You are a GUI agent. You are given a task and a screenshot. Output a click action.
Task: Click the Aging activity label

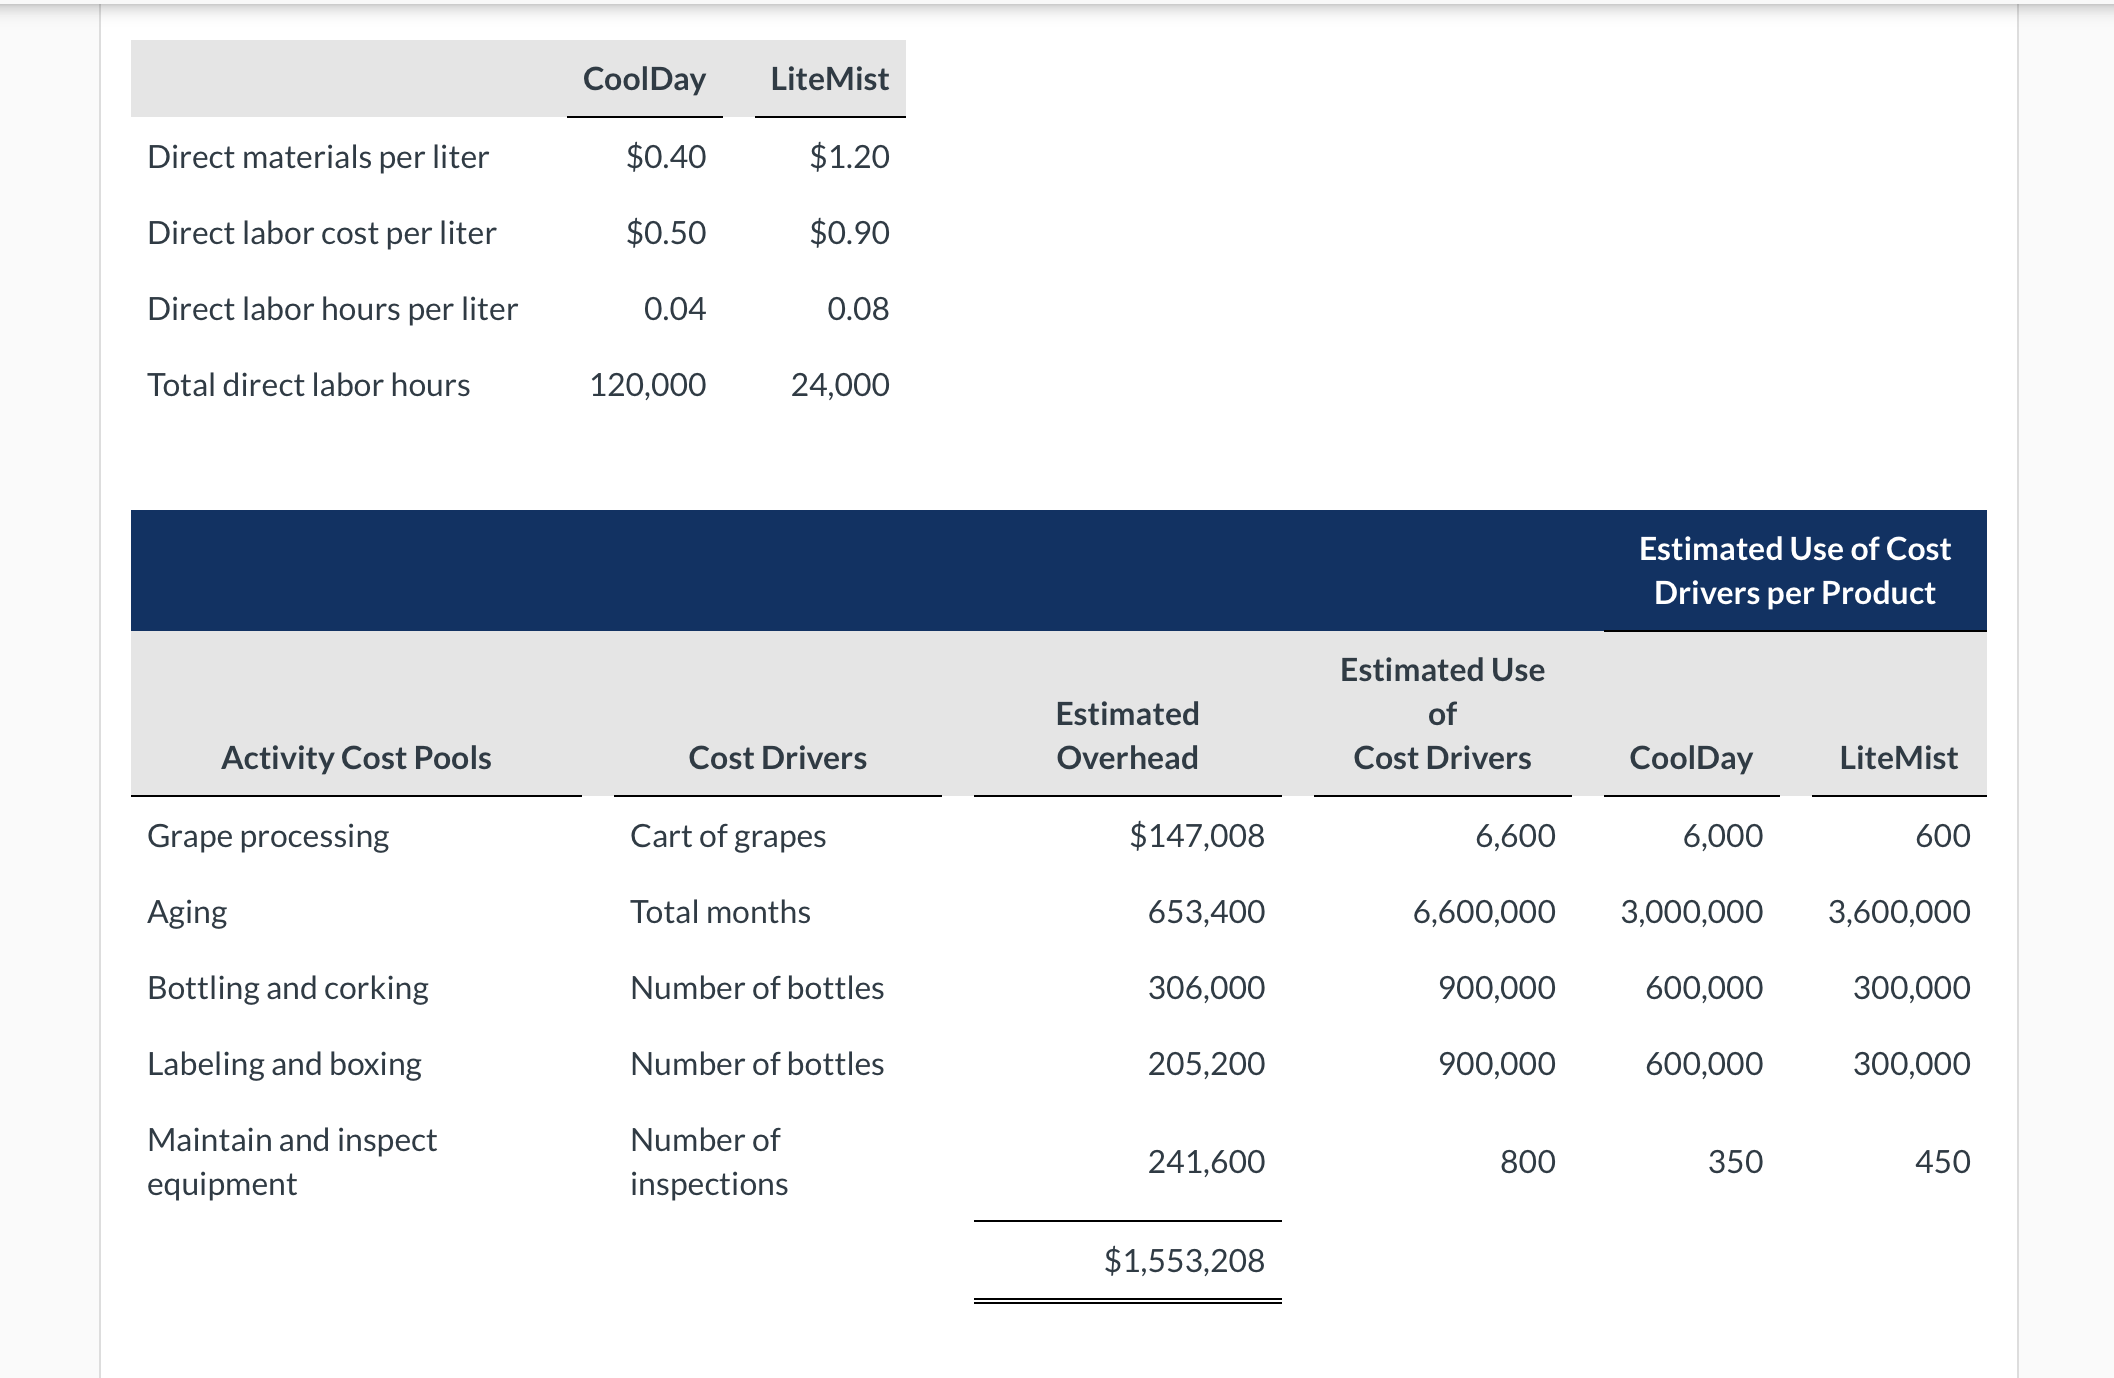(x=186, y=911)
